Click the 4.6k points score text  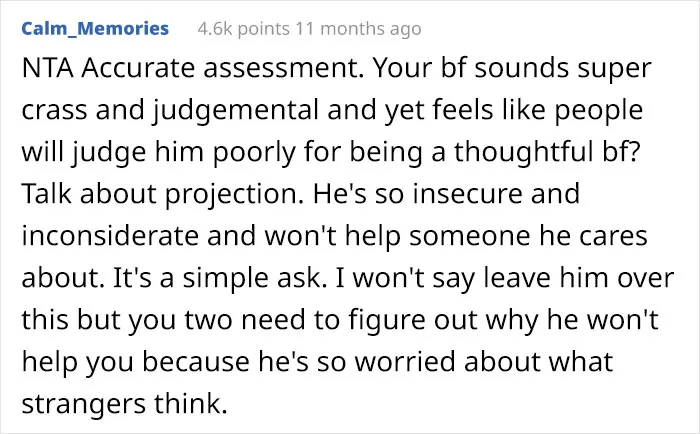[244, 29]
